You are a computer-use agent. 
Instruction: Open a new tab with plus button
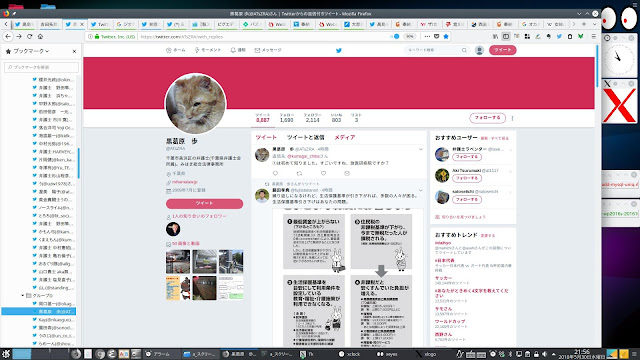pyautogui.click(x=584, y=24)
